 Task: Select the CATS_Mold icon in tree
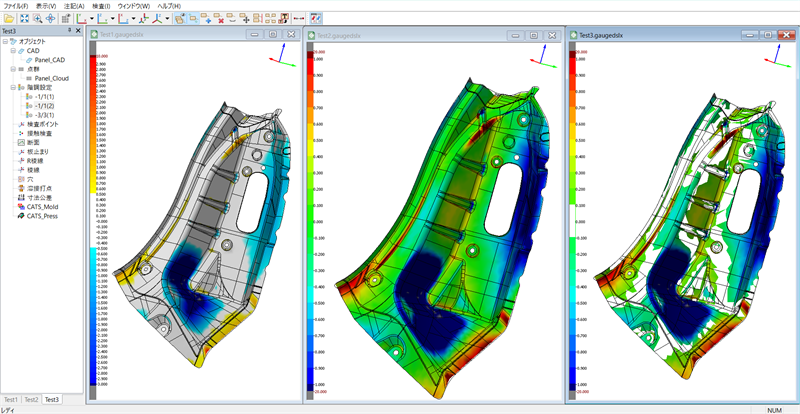tap(20, 206)
